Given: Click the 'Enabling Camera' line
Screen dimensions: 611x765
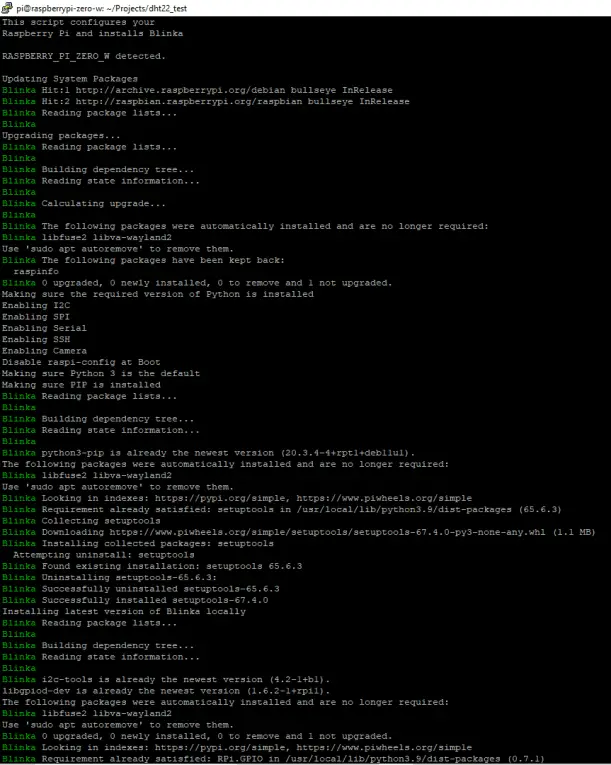Looking at the screenshot, I should click(x=44, y=351).
